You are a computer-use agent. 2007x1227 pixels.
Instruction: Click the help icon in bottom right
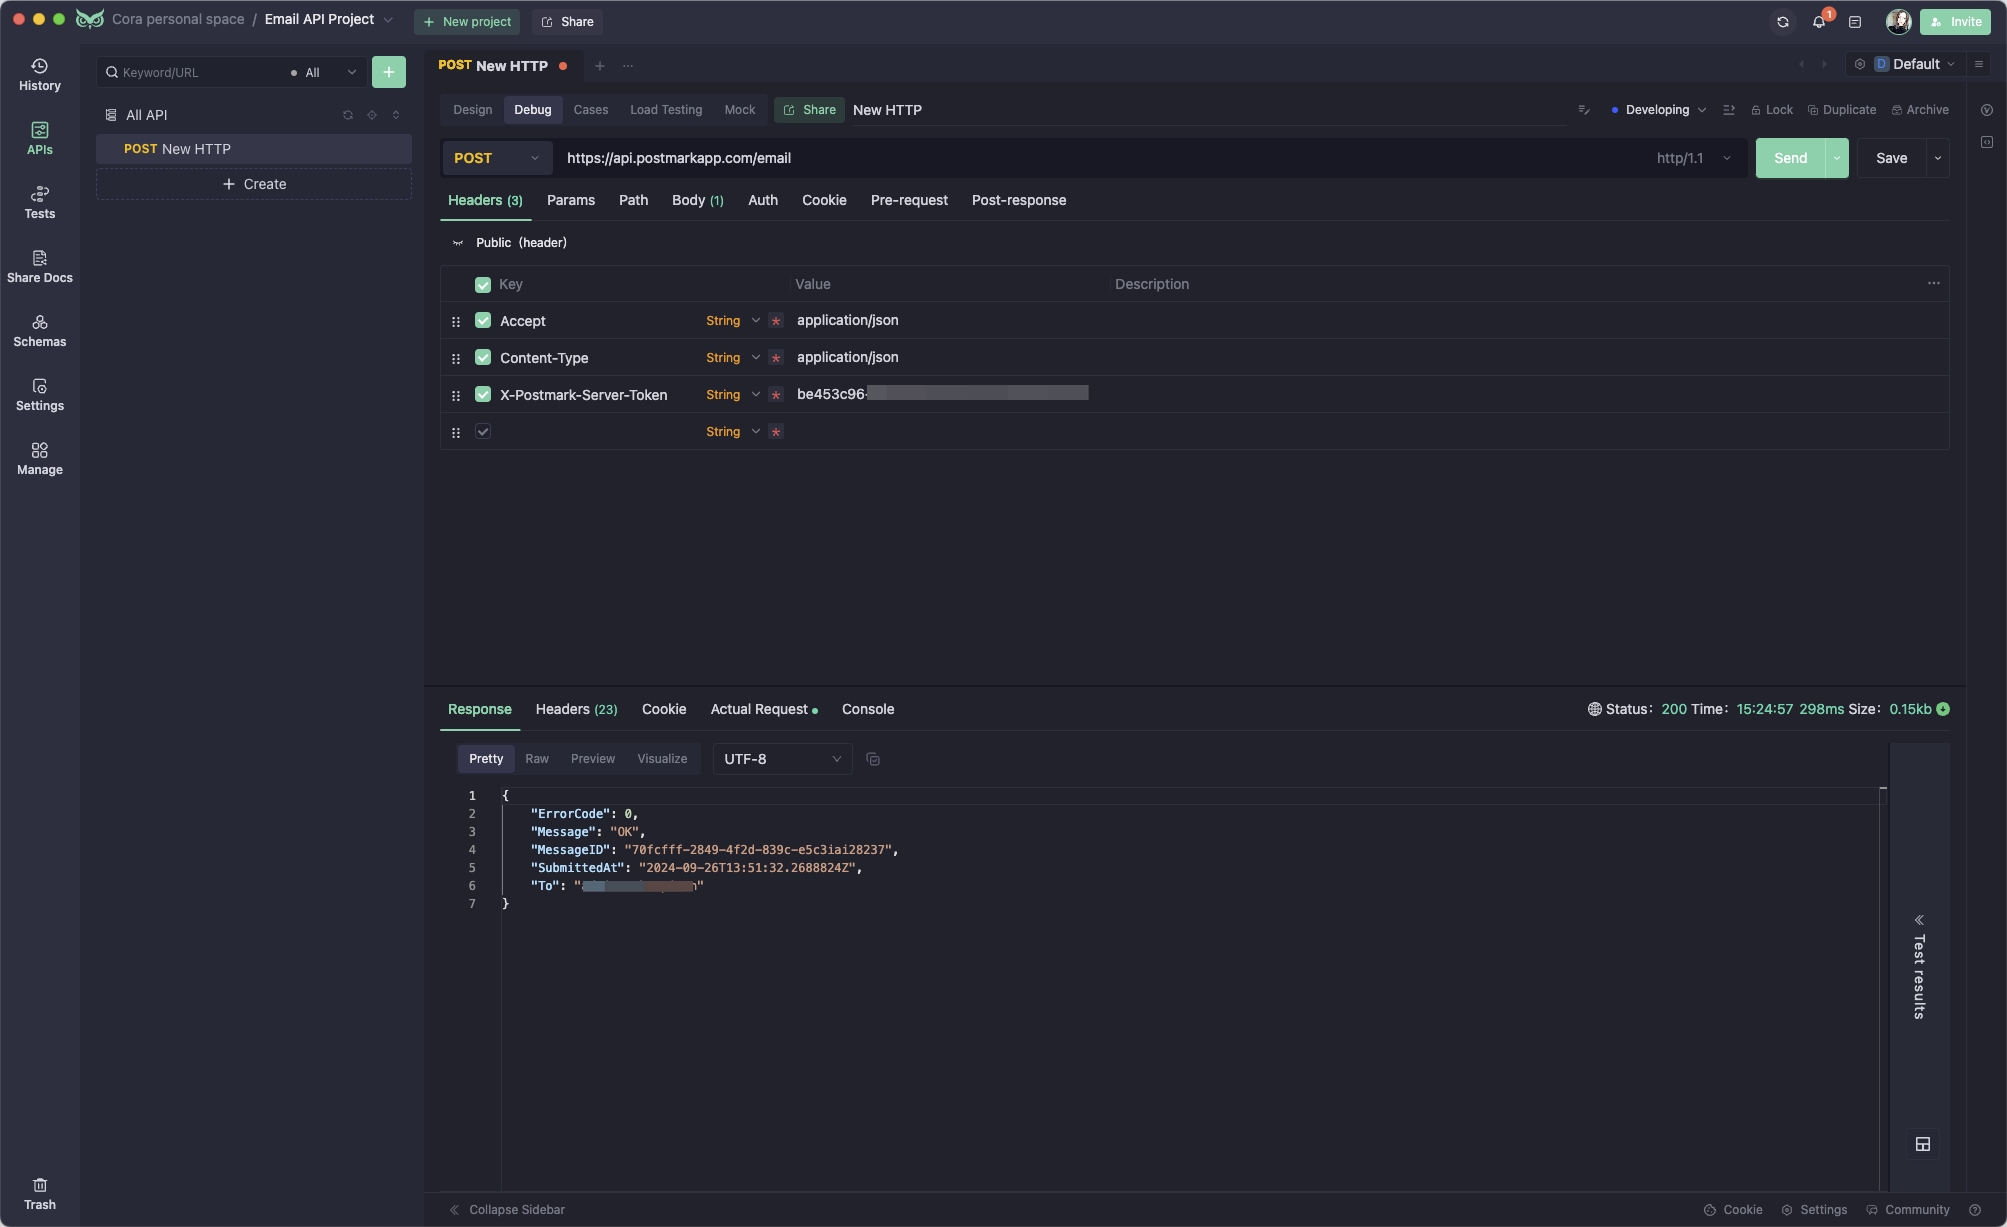pyautogui.click(x=1974, y=1210)
